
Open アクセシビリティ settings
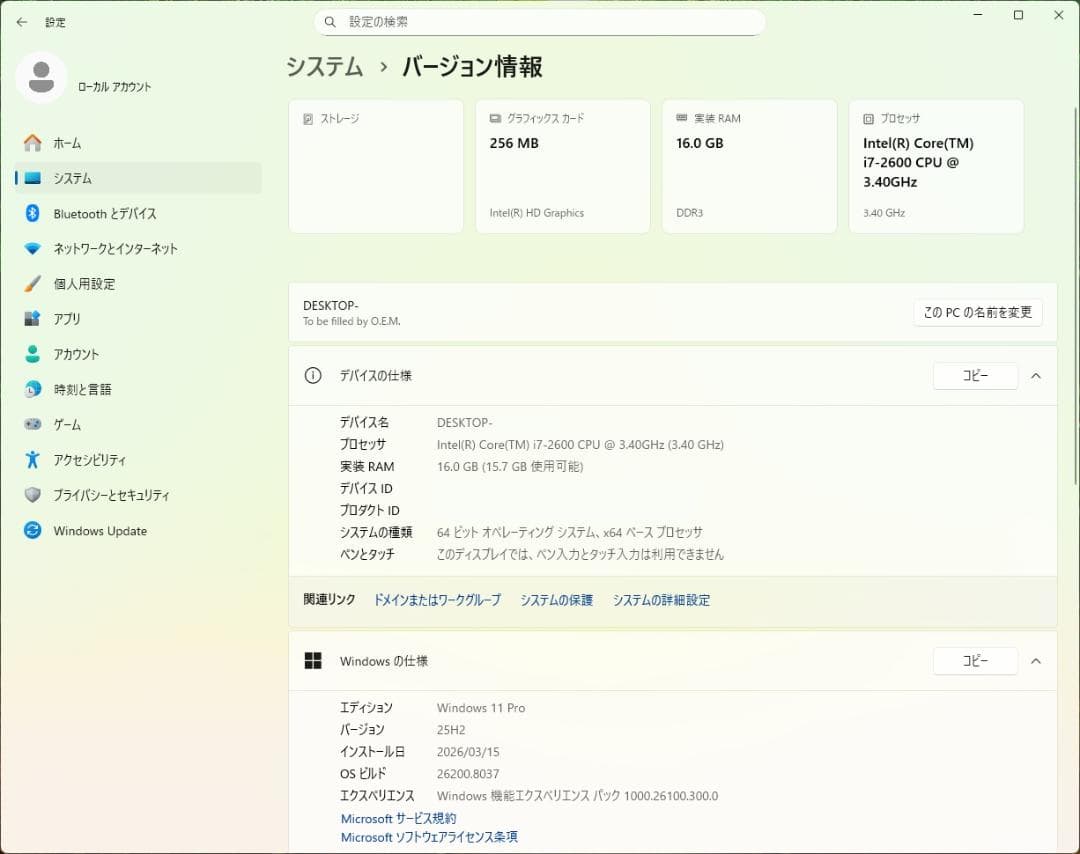tap(138, 459)
